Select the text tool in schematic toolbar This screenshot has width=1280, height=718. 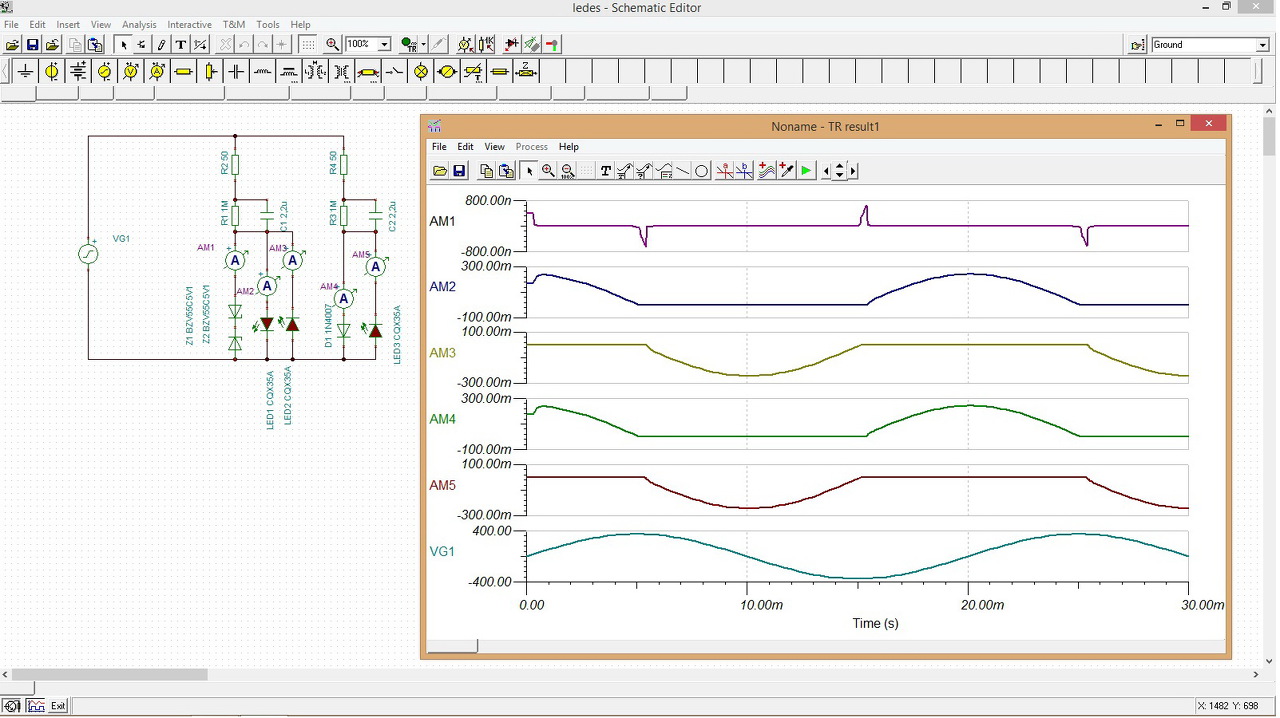pyautogui.click(x=180, y=45)
